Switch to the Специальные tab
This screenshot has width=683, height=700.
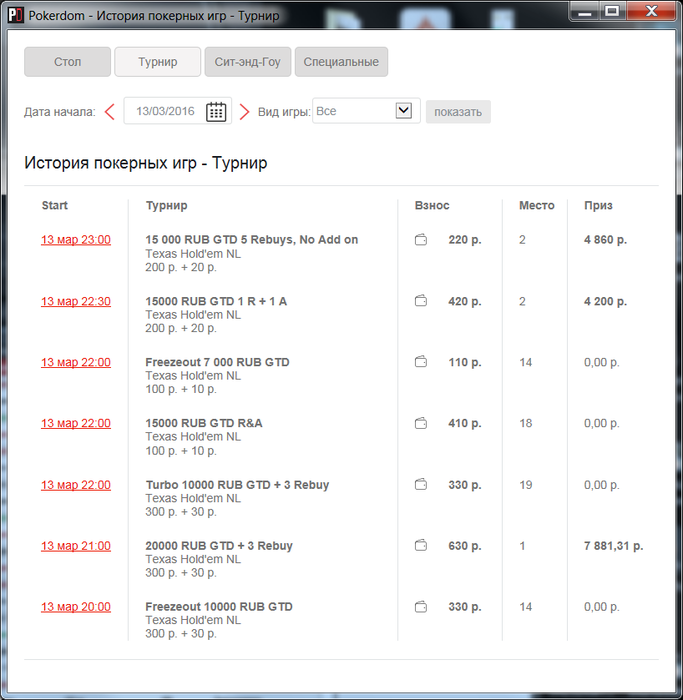pos(341,62)
